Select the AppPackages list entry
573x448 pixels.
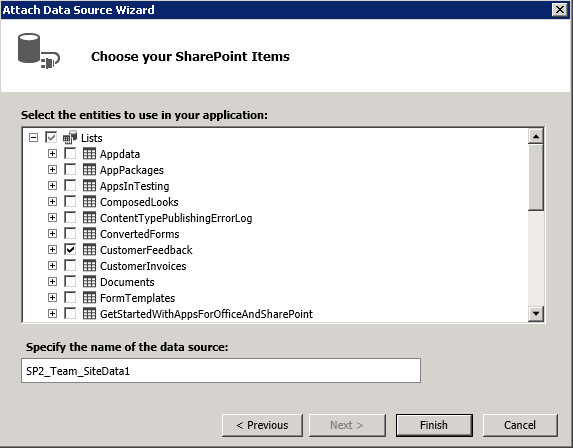pyautogui.click(x=132, y=170)
